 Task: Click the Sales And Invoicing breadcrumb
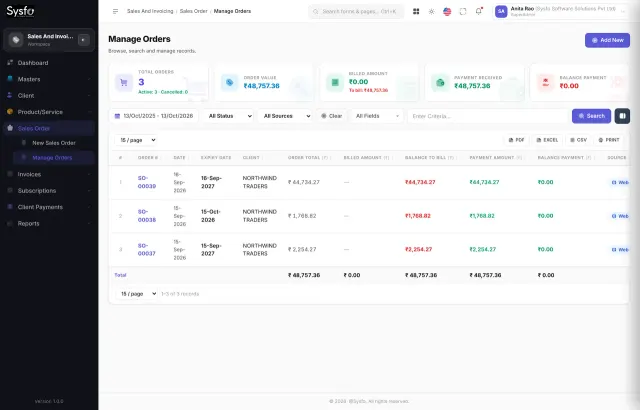click(150, 11)
